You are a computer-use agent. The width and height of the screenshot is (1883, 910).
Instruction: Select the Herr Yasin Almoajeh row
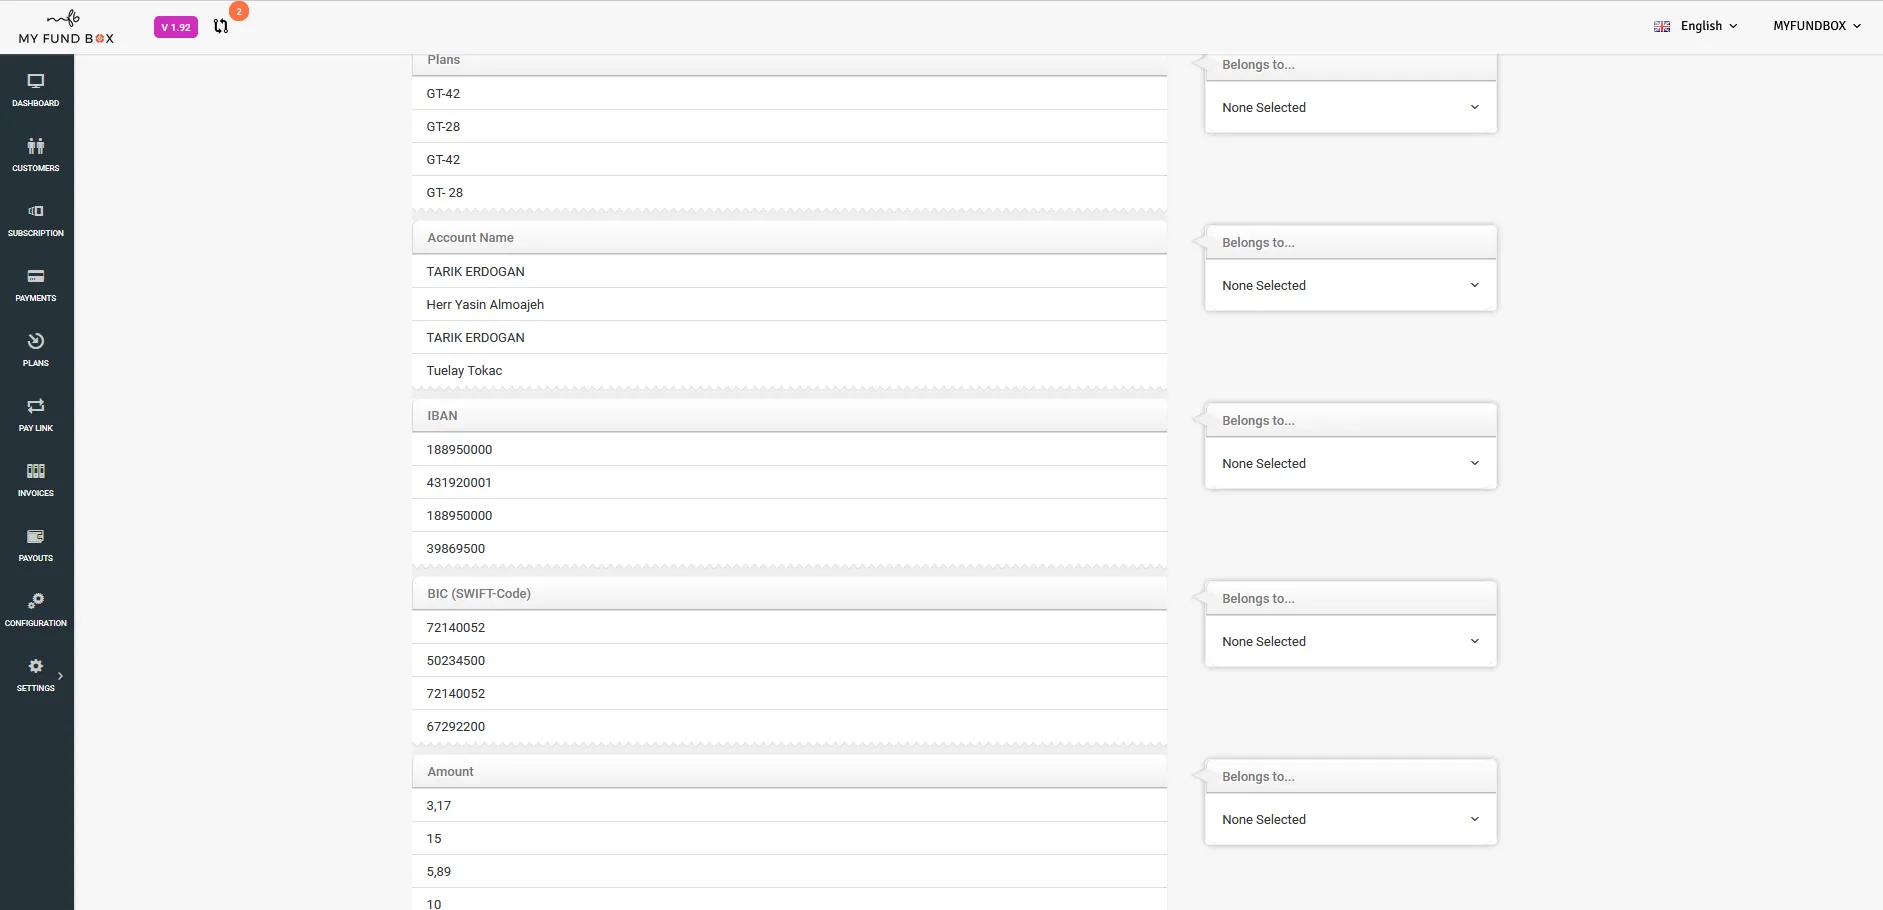pyautogui.click(x=789, y=304)
